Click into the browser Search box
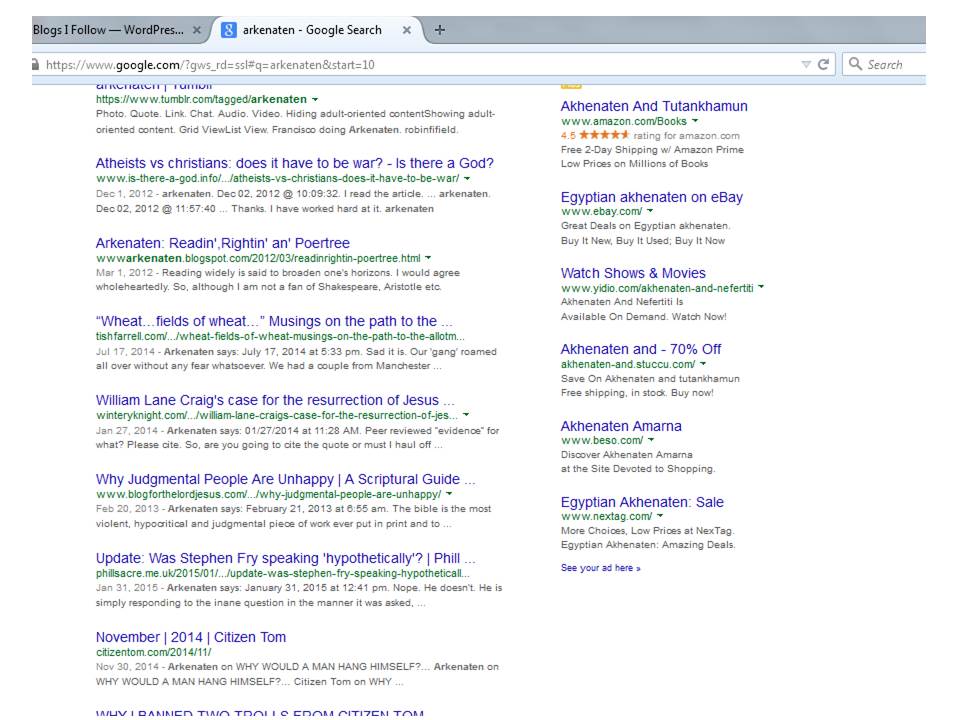Viewport: 960px width, 720px height. point(895,64)
